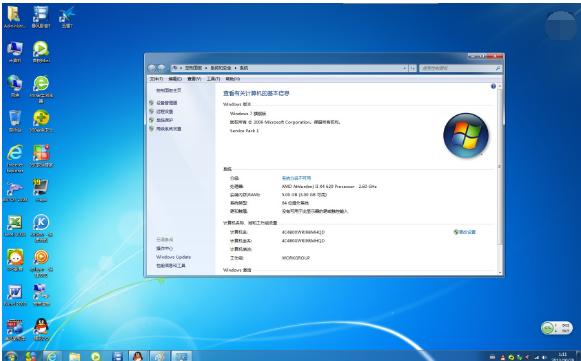Viewport: 581px width, 361px height.
Task: Expand the address bar history dropdown
Action: [x=405, y=68]
